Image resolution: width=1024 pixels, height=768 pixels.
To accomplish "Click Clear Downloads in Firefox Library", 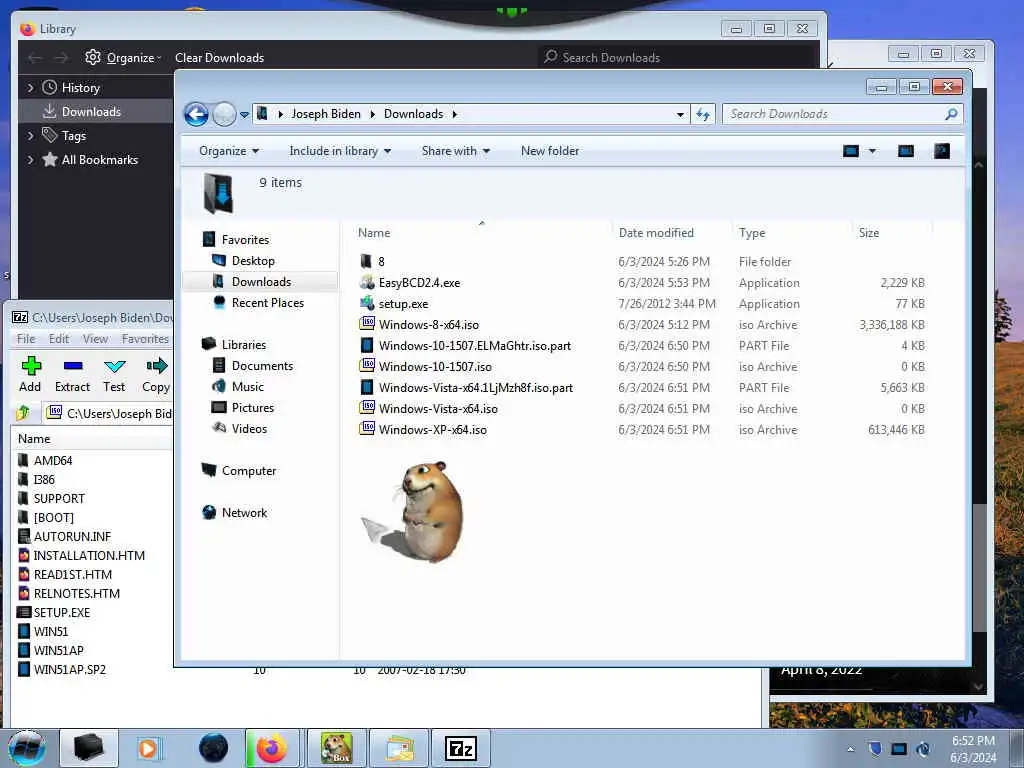I will click(219, 57).
